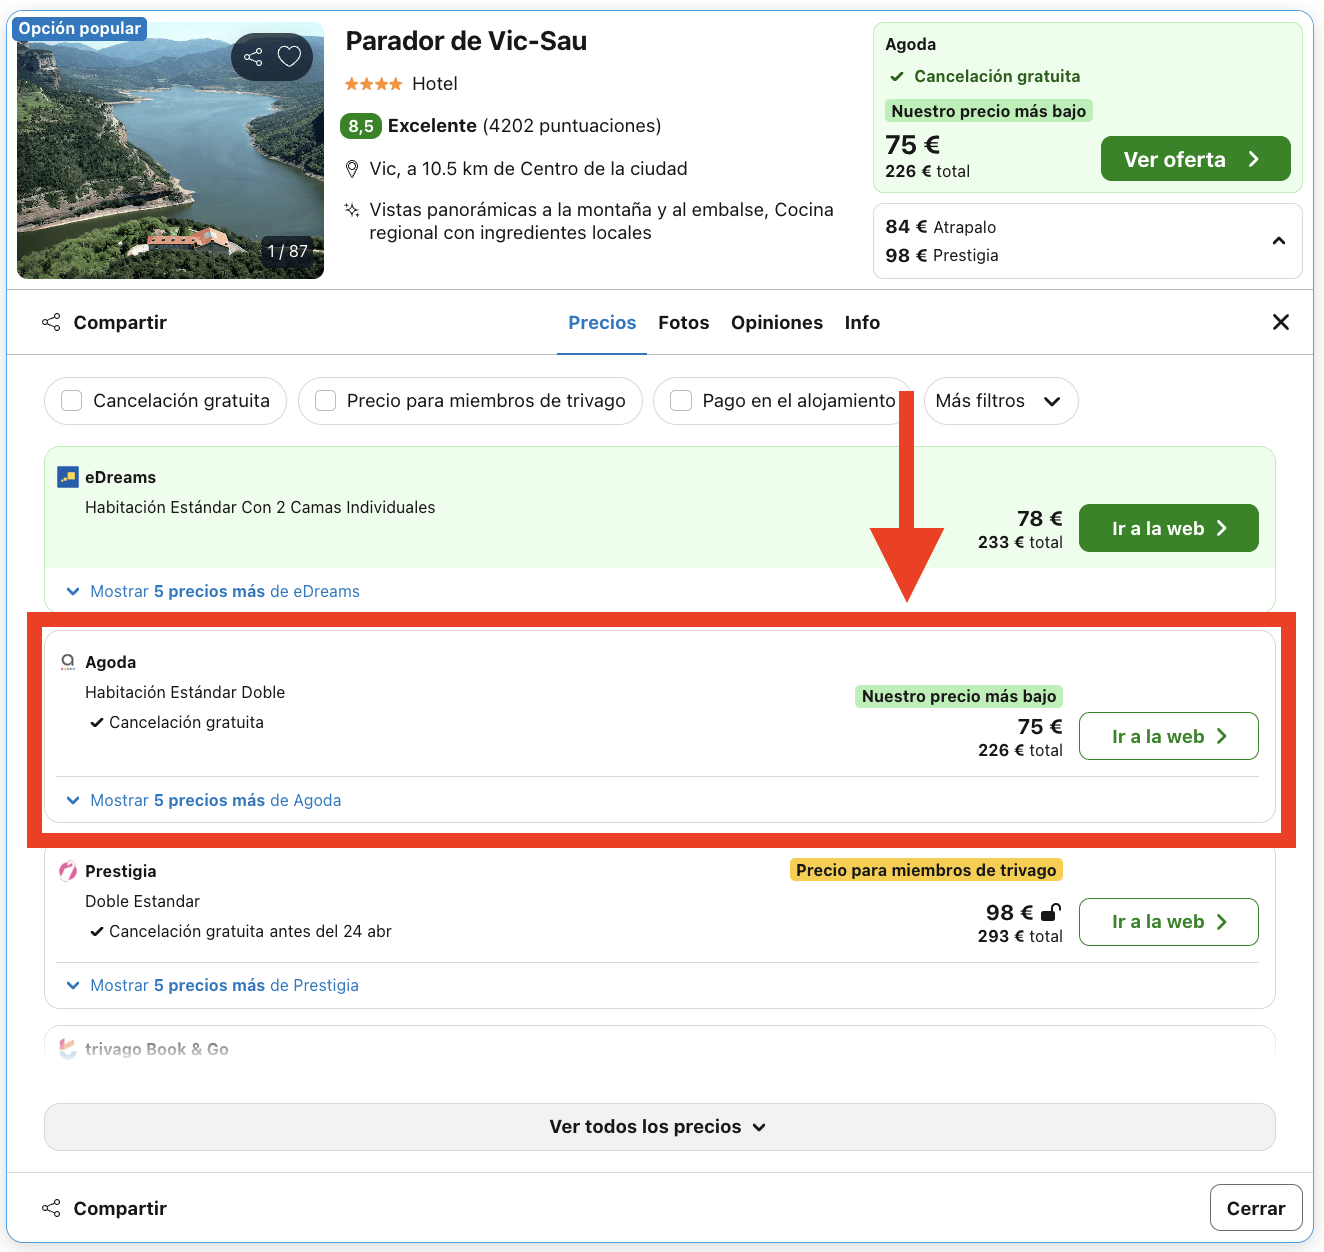Click Ir a la web for Prestigia
Screen dimensions: 1324x1252
coord(1169,922)
